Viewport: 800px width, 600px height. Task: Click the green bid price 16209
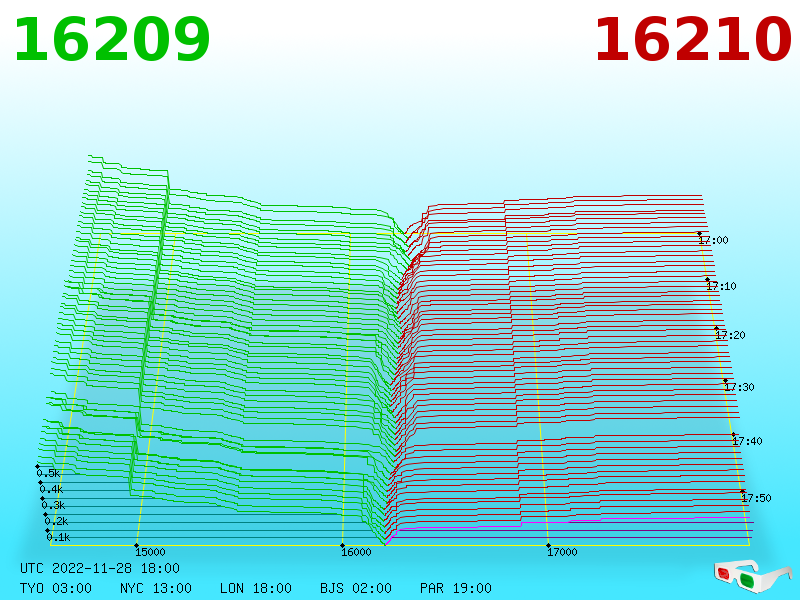coord(112,40)
